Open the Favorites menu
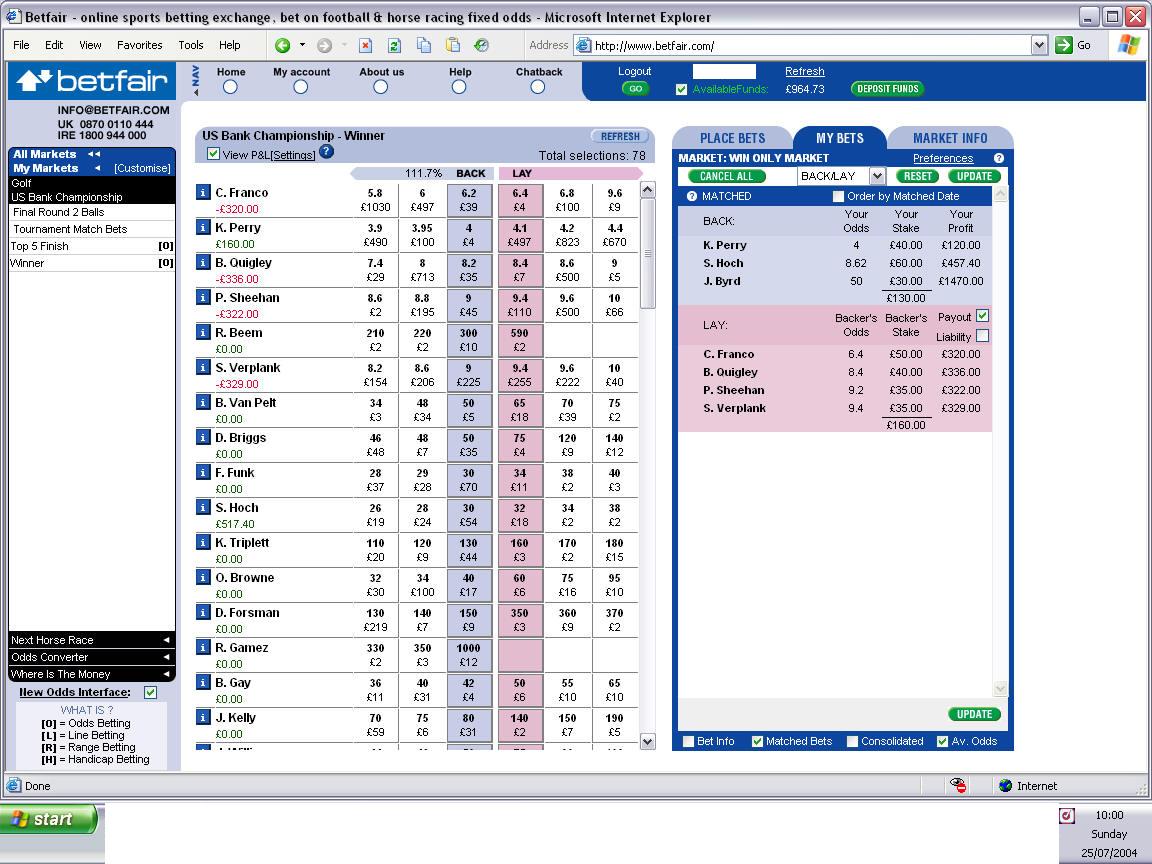The height and width of the screenshot is (864, 1152). pyautogui.click(x=139, y=45)
